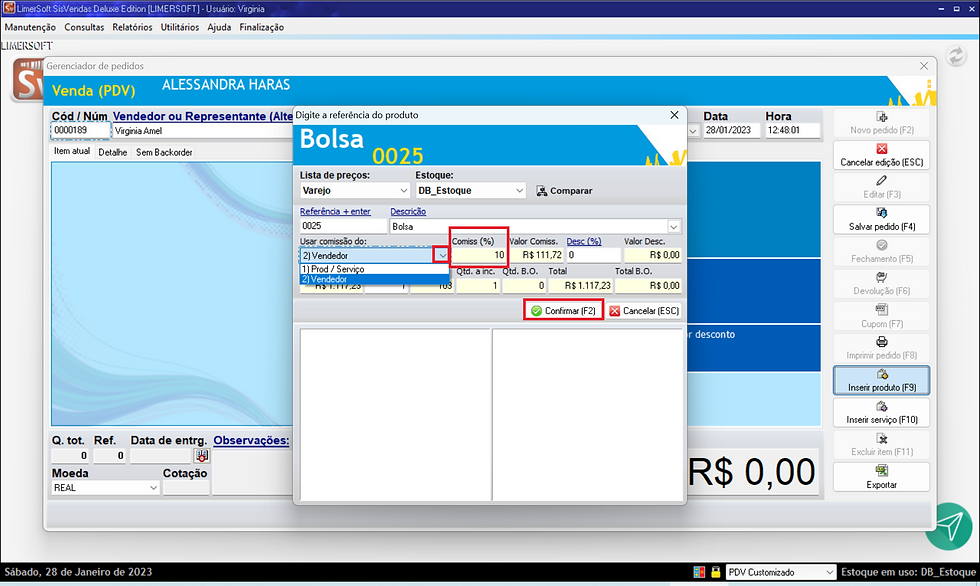Image resolution: width=980 pixels, height=586 pixels.
Task: Click Imprimir pedido (F8) printer button
Action: 881,348
